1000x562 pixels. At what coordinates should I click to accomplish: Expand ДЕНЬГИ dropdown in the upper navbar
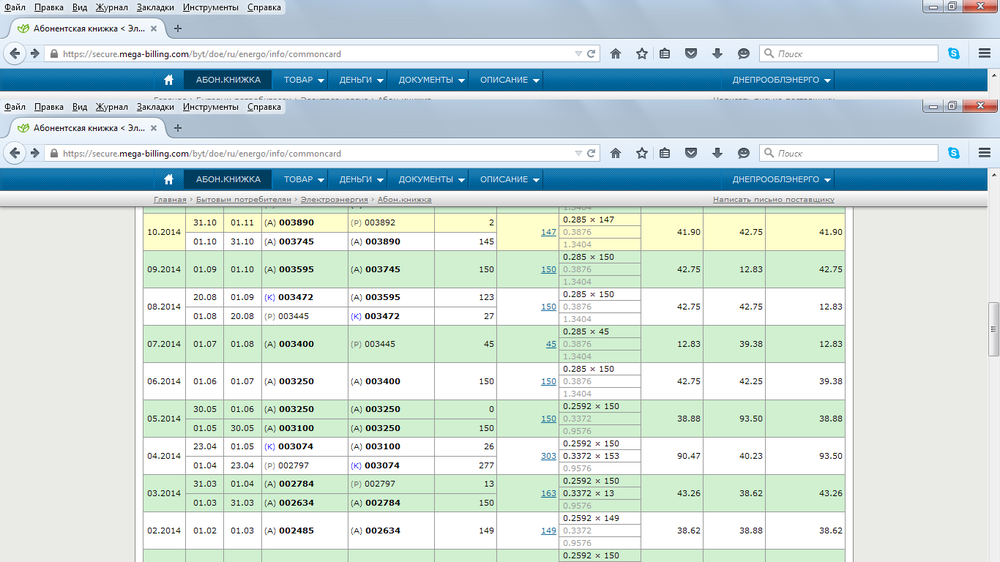coord(361,80)
